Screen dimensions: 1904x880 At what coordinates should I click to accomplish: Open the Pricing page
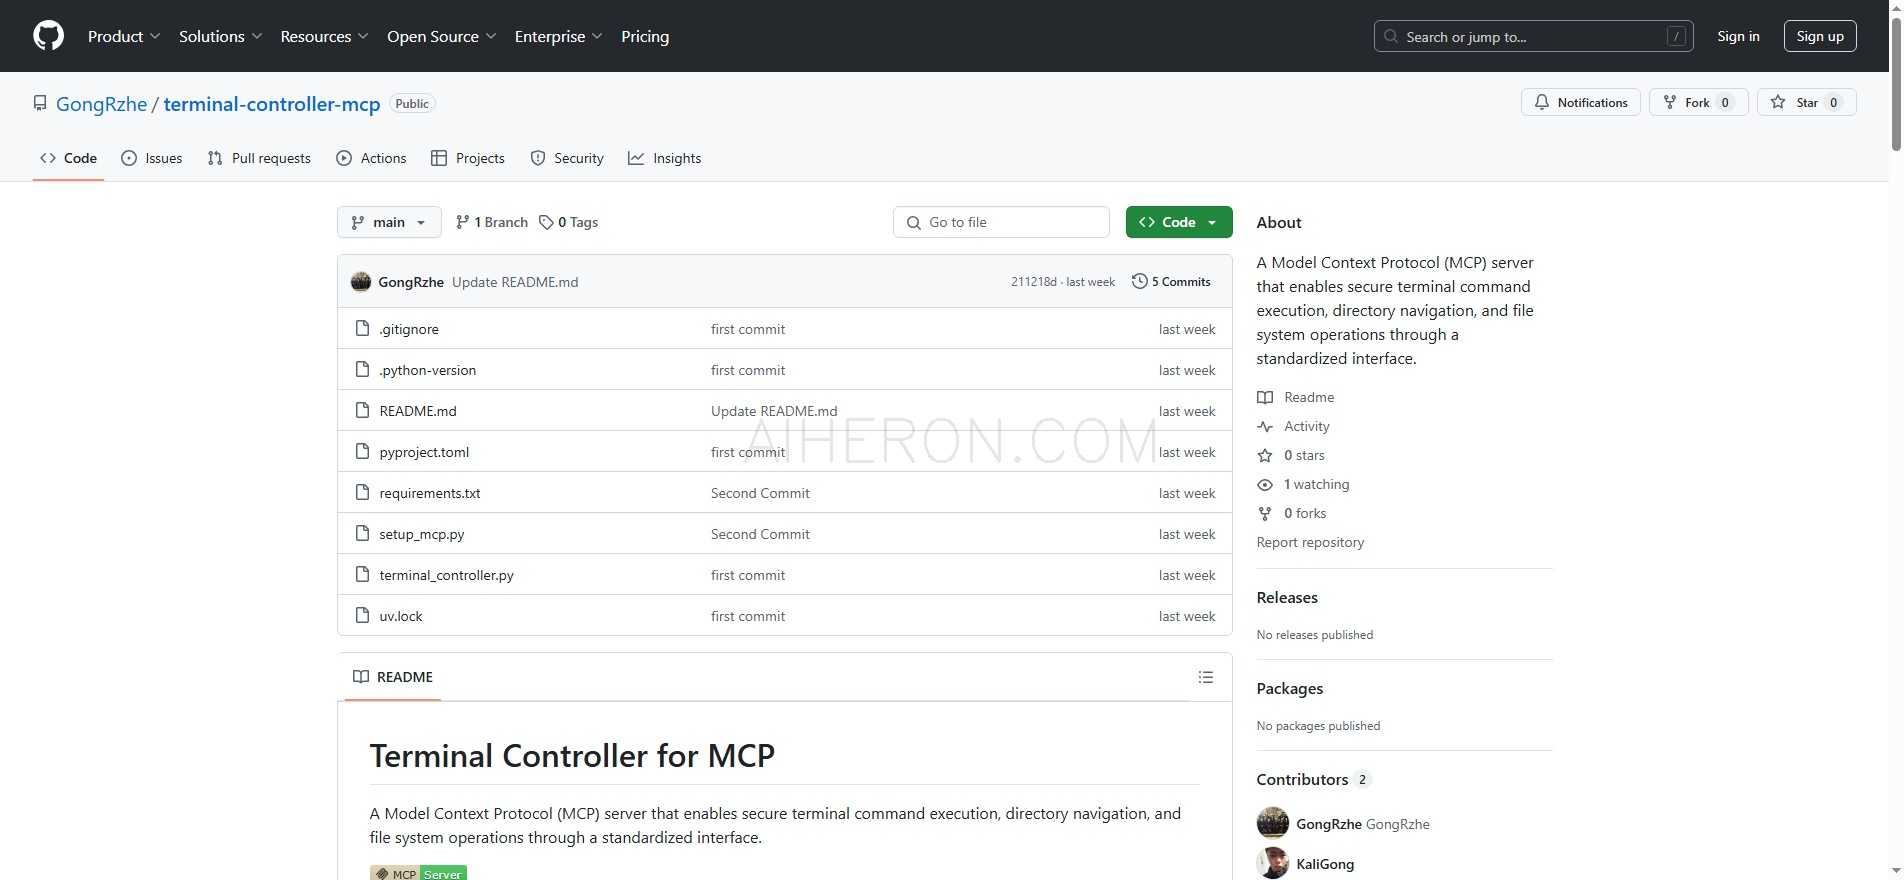point(645,36)
